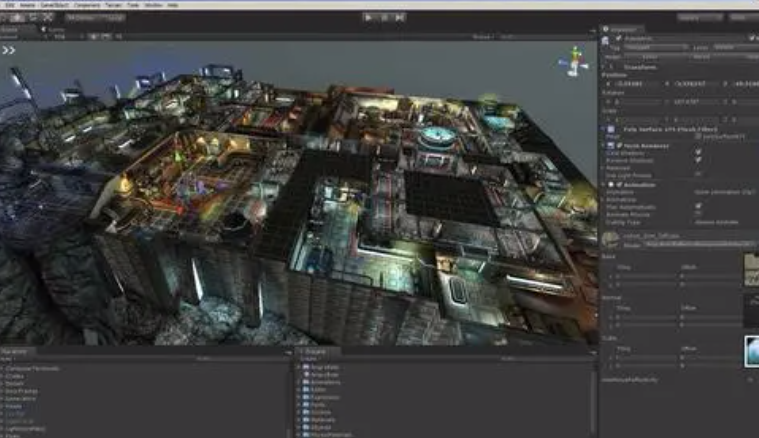Open the Layer dropdown in Inspector
759x438 pixels.
pyautogui.click(x=736, y=47)
